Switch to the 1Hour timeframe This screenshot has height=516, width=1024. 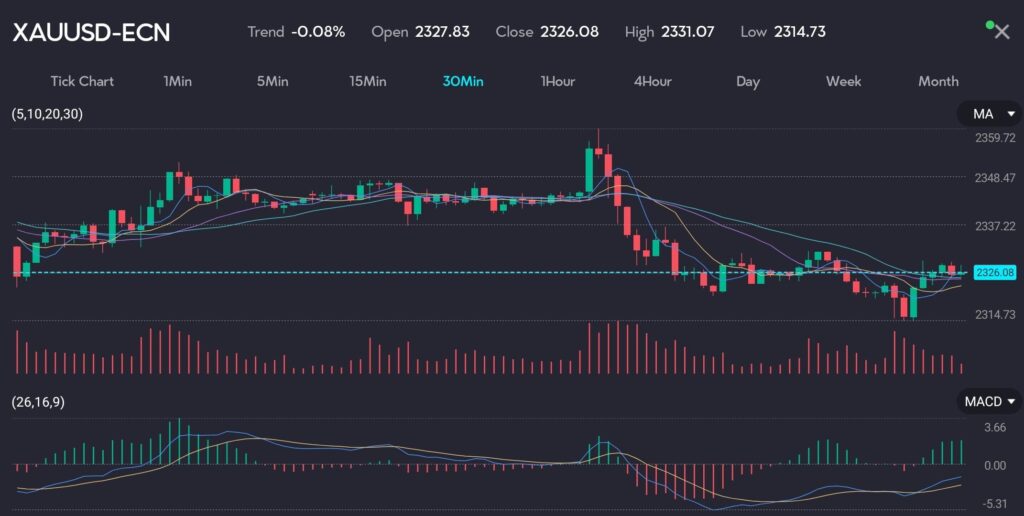click(x=557, y=81)
